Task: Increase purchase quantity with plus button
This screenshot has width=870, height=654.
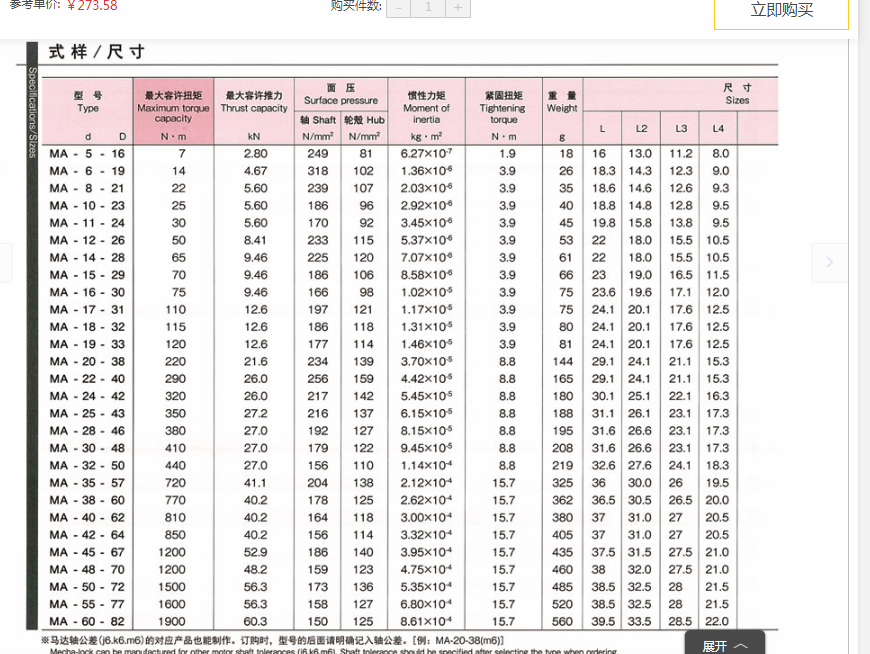Action: click(458, 8)
